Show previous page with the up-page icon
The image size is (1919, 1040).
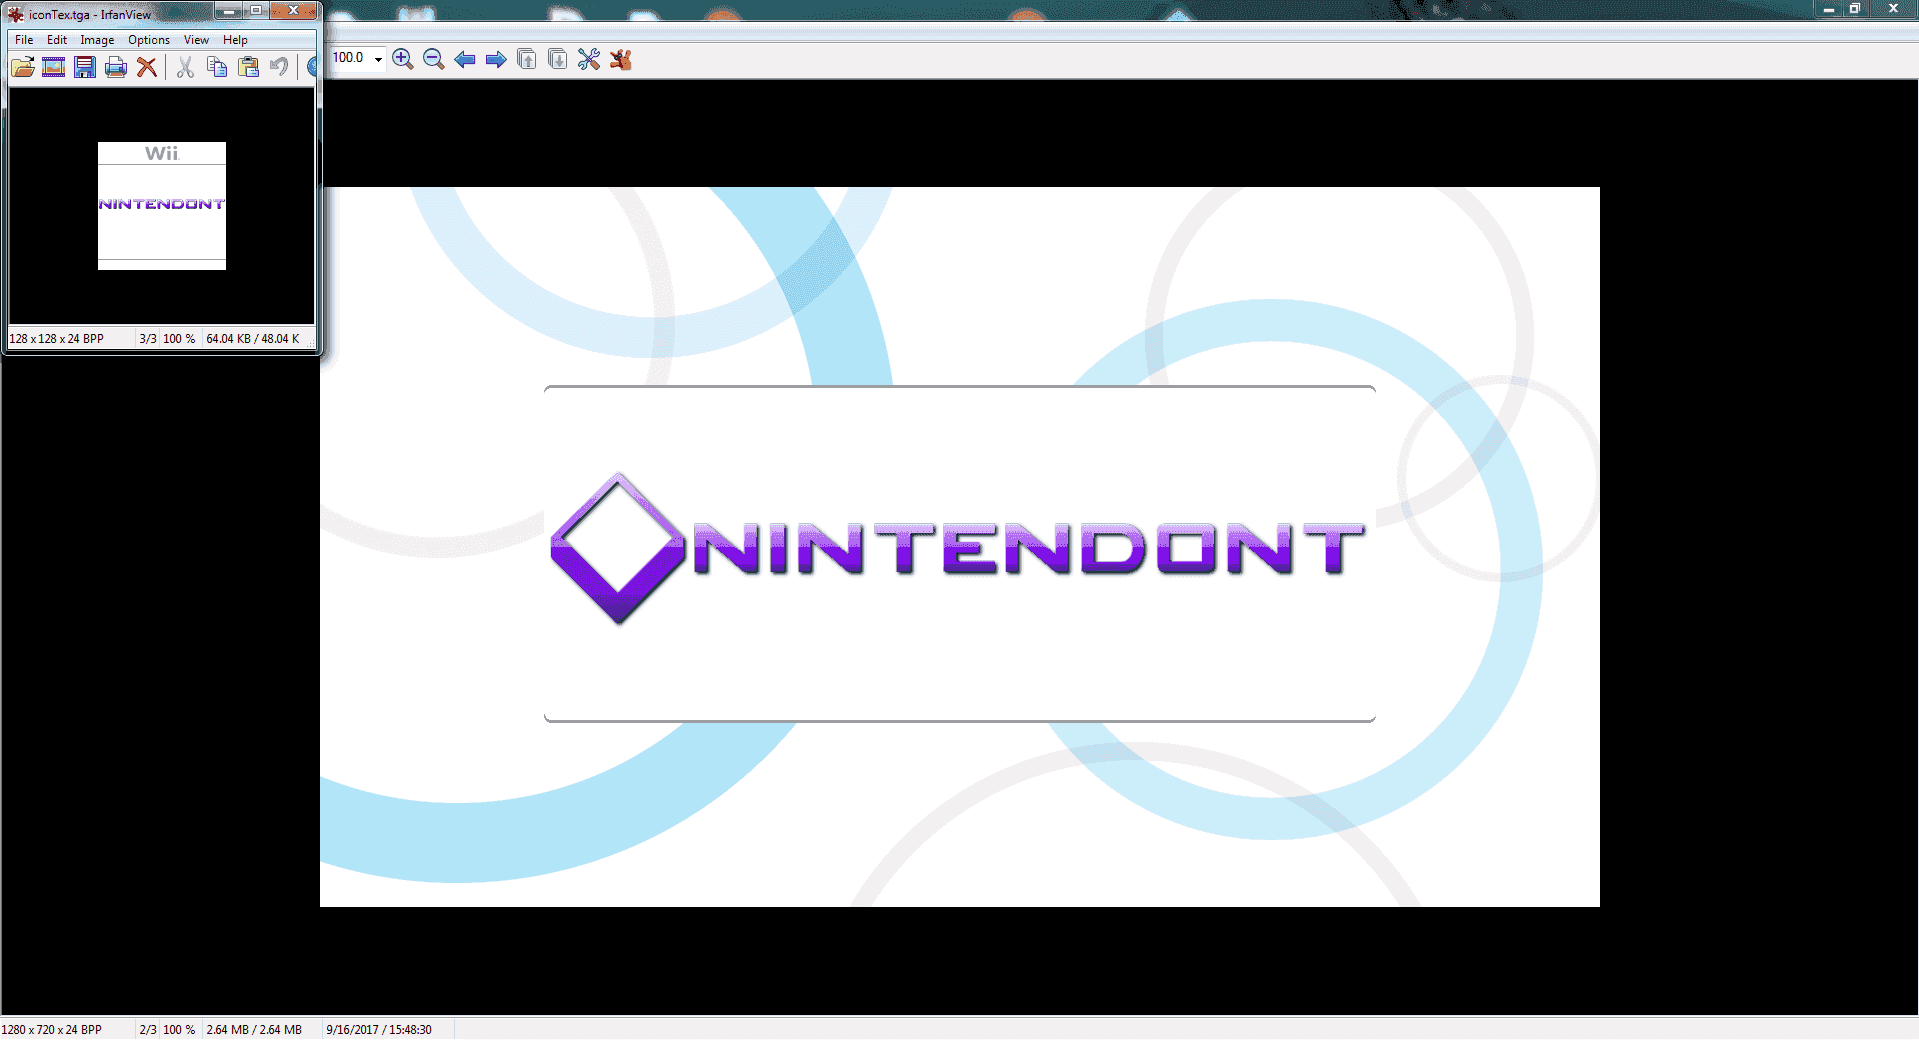(x=527, y=59)
